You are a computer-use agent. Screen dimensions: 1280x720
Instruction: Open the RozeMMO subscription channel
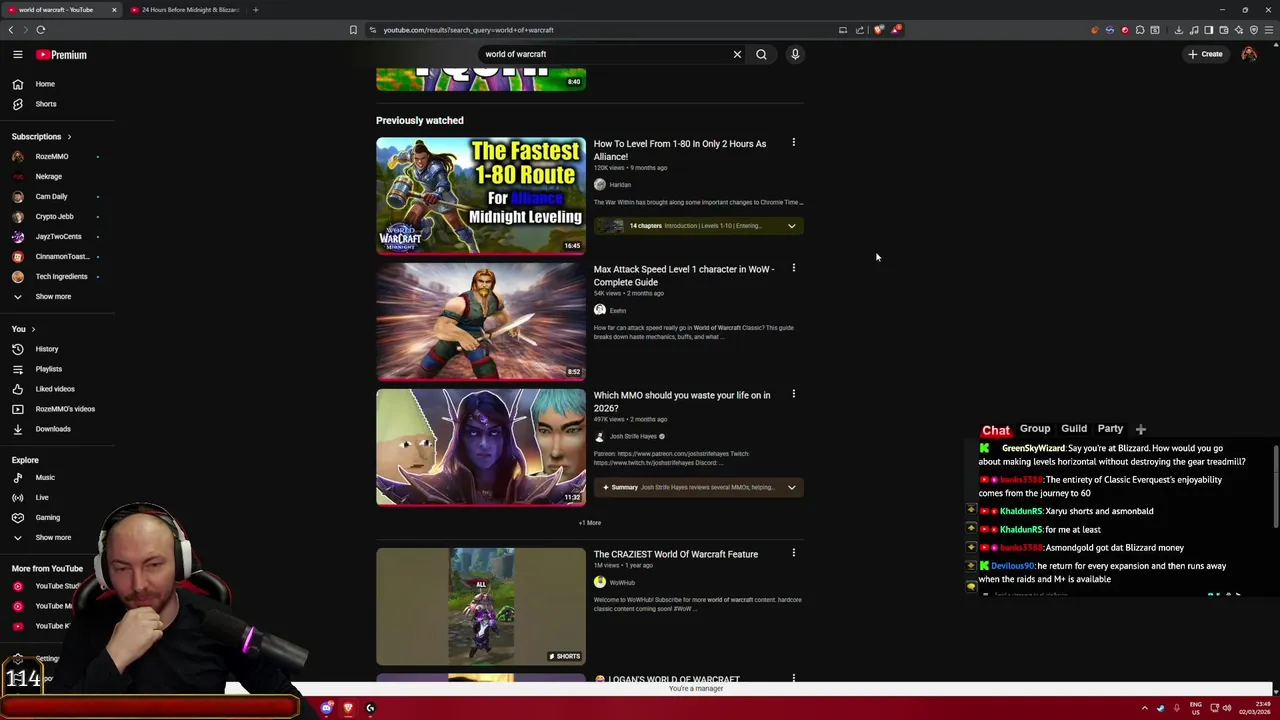(x=52, y=156)
